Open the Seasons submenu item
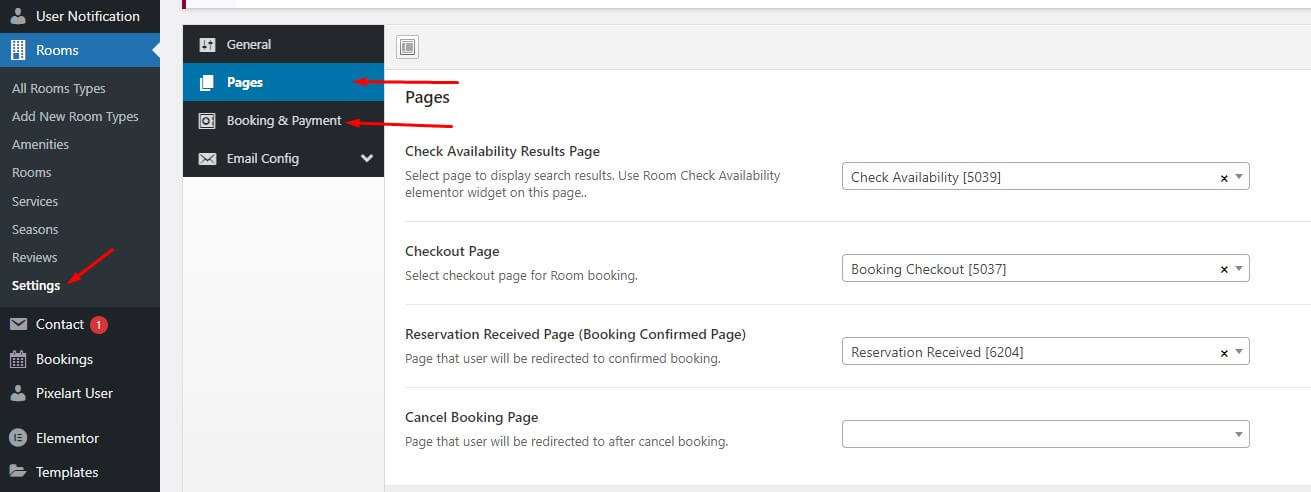This screenshot has width=1311, height=492. coord(35,229)
